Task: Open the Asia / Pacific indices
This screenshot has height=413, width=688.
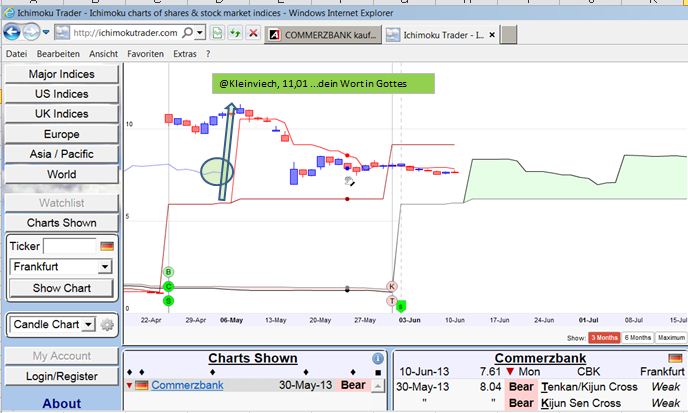Action: (61, 154)
